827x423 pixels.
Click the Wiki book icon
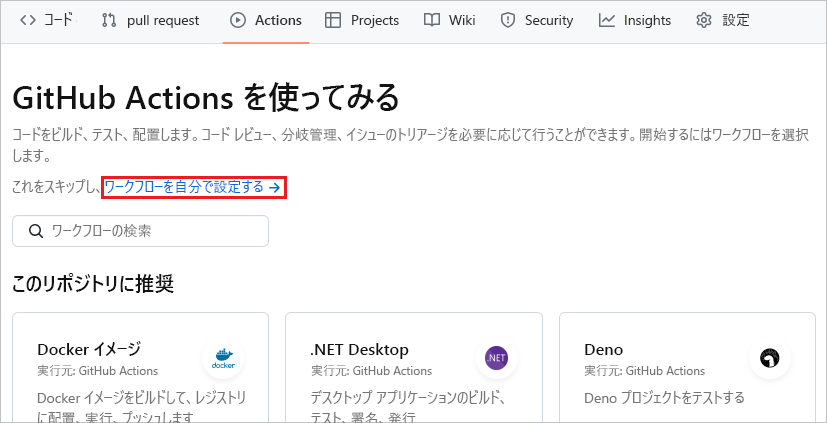(x=431, y=20)
